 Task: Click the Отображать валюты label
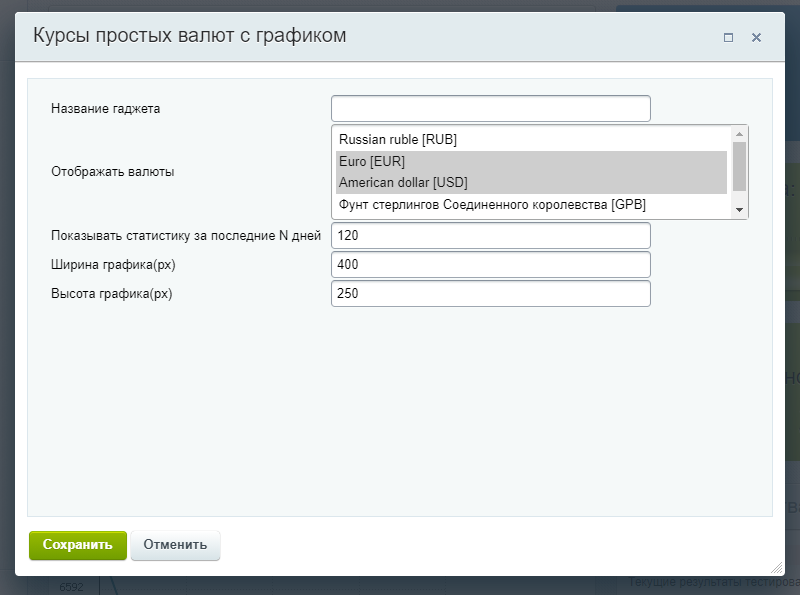pos(113,171)
